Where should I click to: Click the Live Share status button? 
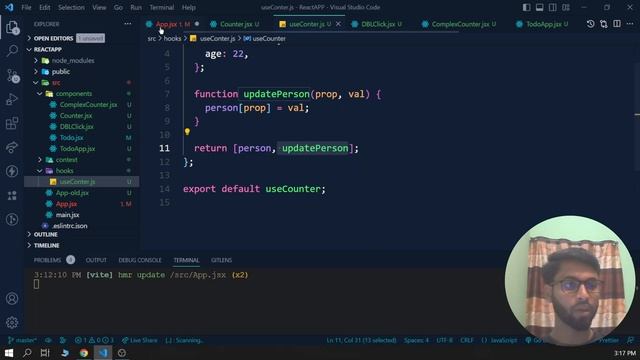click(140, 340)
